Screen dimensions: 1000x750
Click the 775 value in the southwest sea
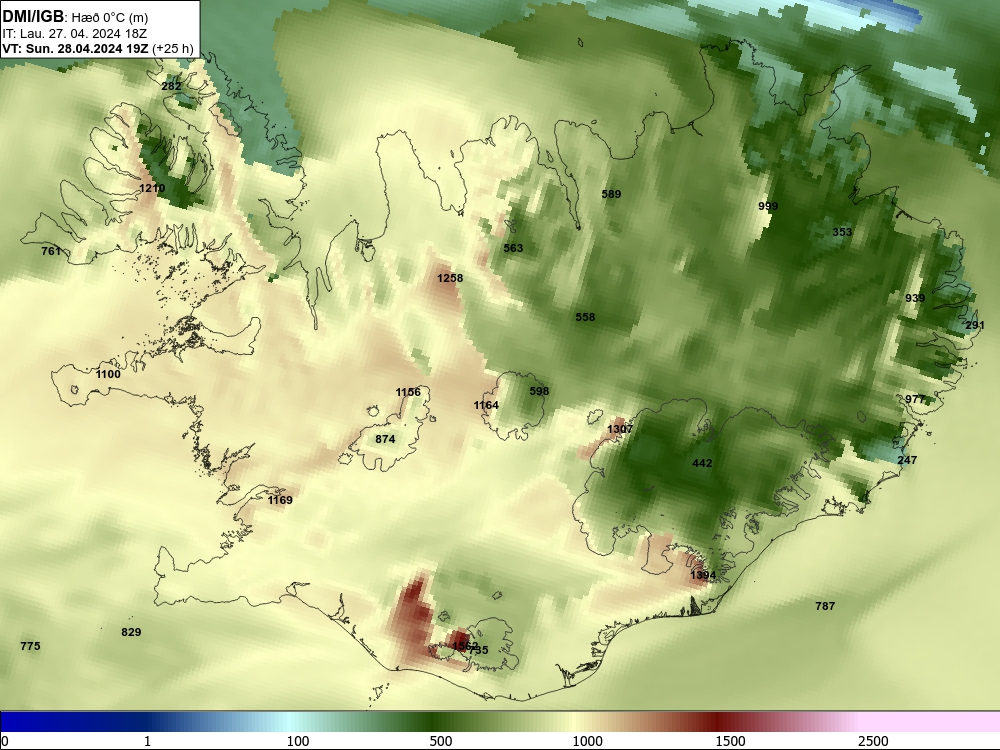pyautogui.click(x=30, y=647)
